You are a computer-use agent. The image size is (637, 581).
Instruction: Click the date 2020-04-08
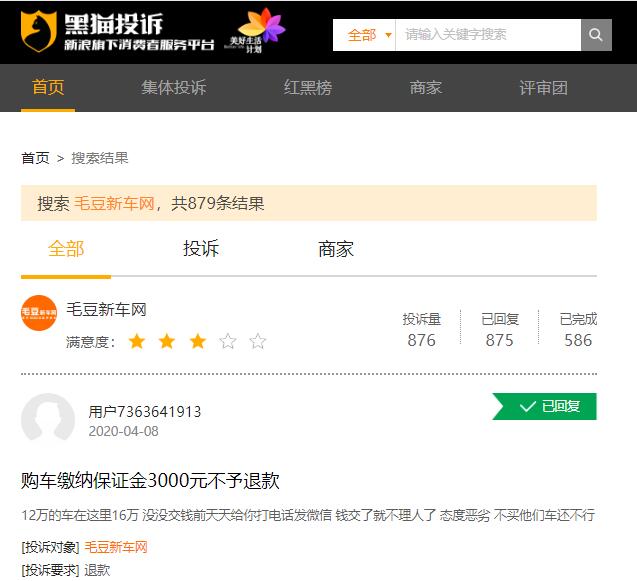(x=124, y=431)
